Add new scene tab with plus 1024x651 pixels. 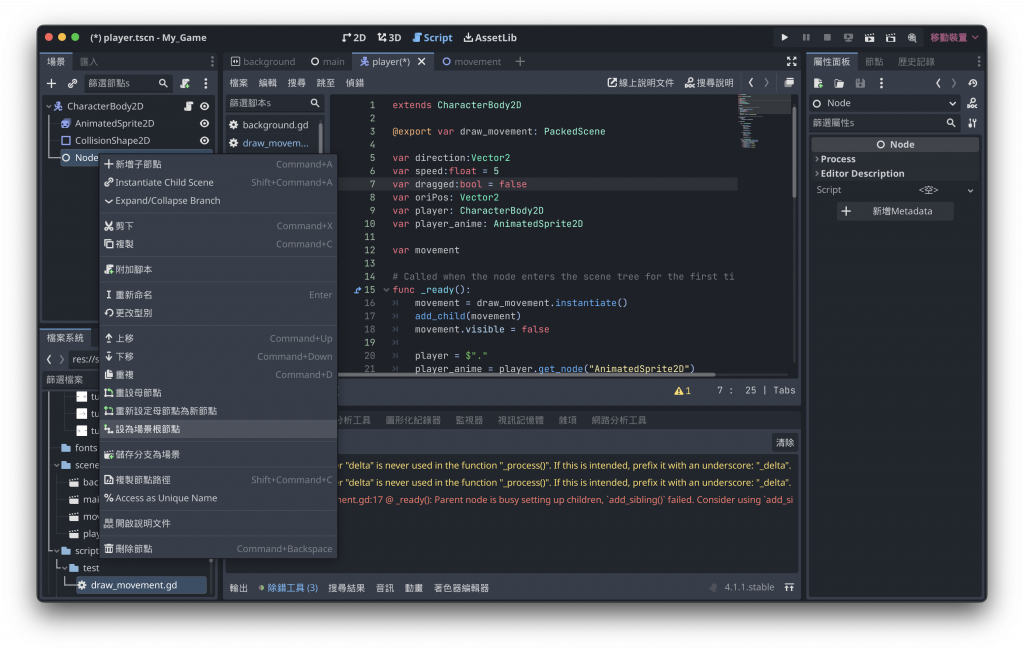pos(520,61)
